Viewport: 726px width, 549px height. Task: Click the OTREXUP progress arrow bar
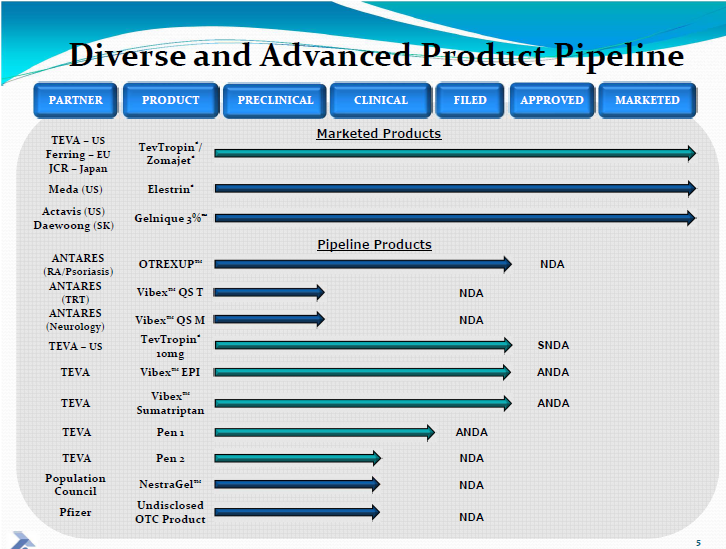tap(363, 264)
